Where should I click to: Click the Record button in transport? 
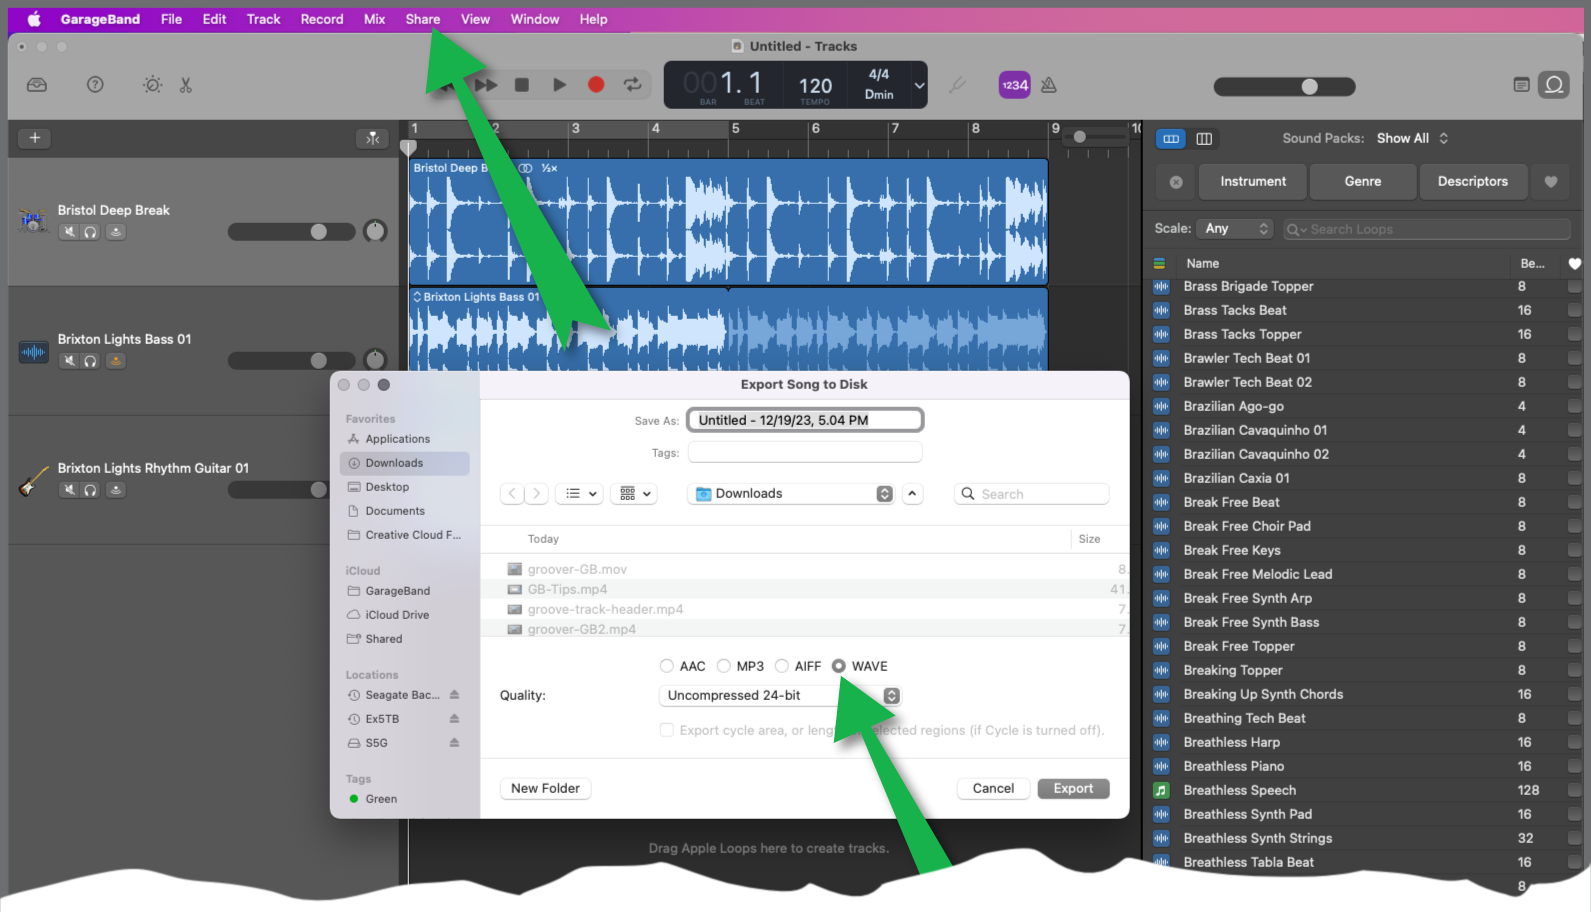pyautogui.click(x=596, y=85)
